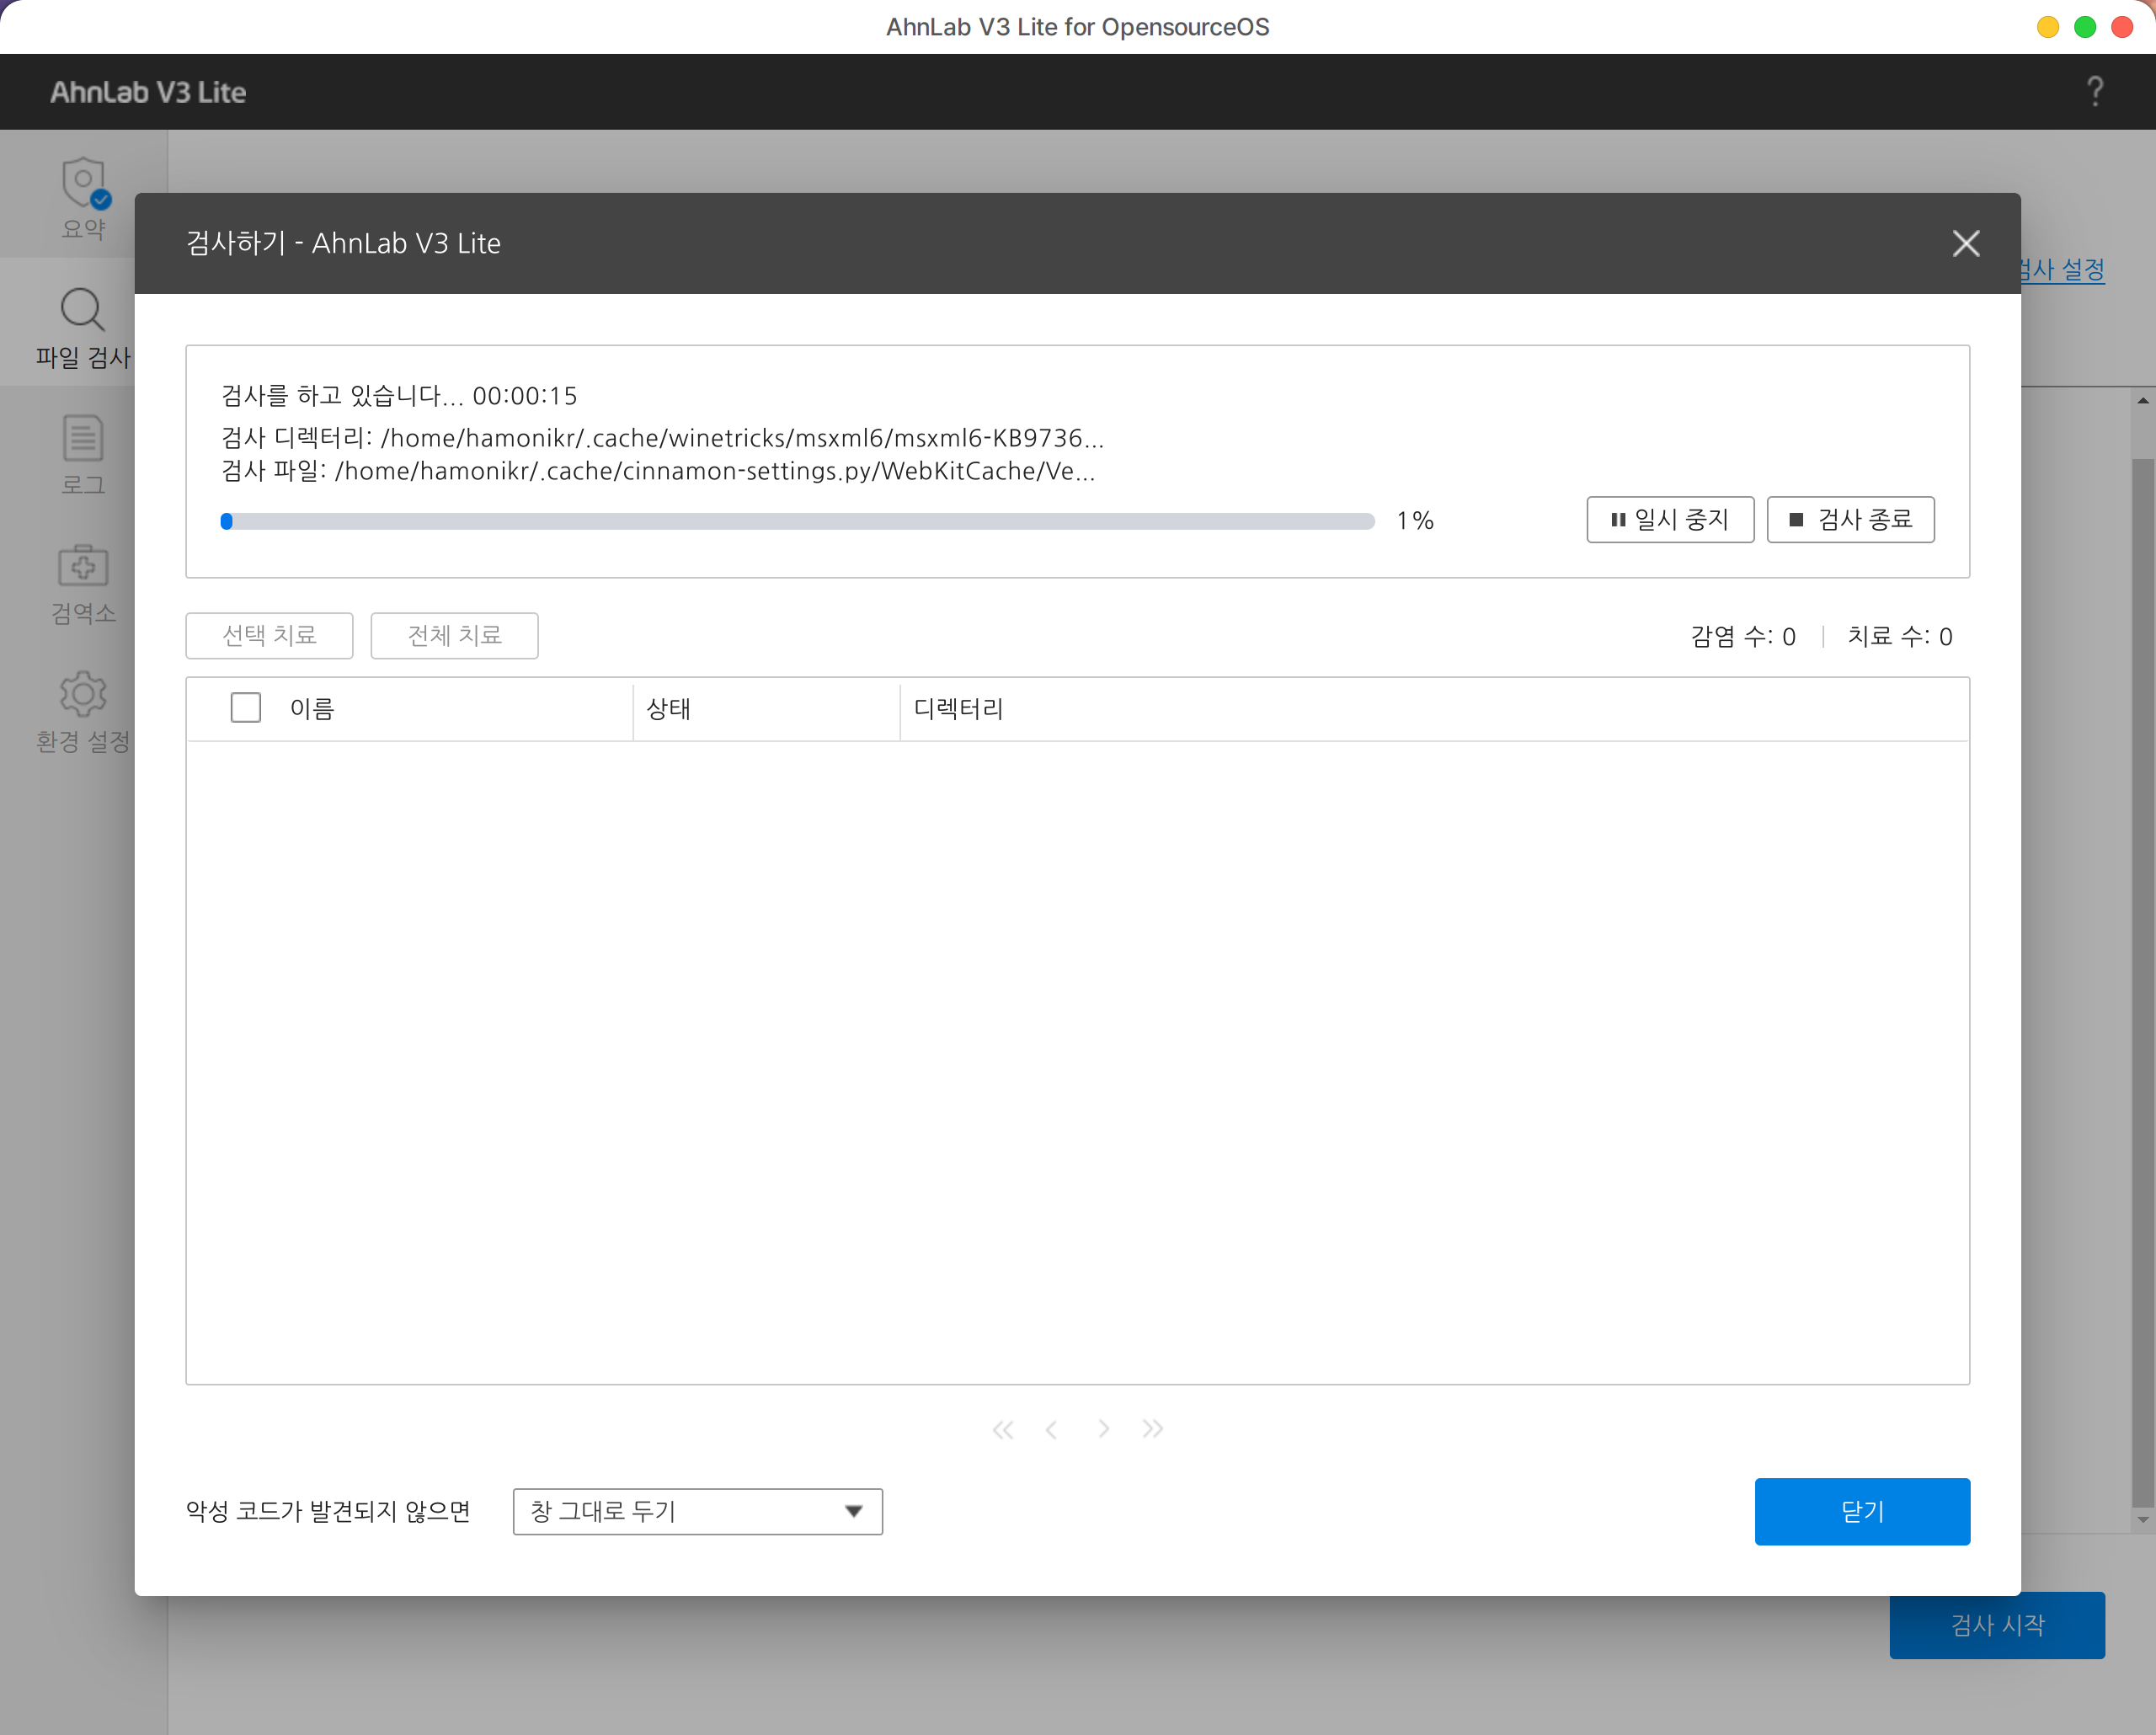The height and width of the screenshot is (1735, 2156).
Task: Click the 디렉터리 column header
Action: pyautogui.click(x=958, y=709)
